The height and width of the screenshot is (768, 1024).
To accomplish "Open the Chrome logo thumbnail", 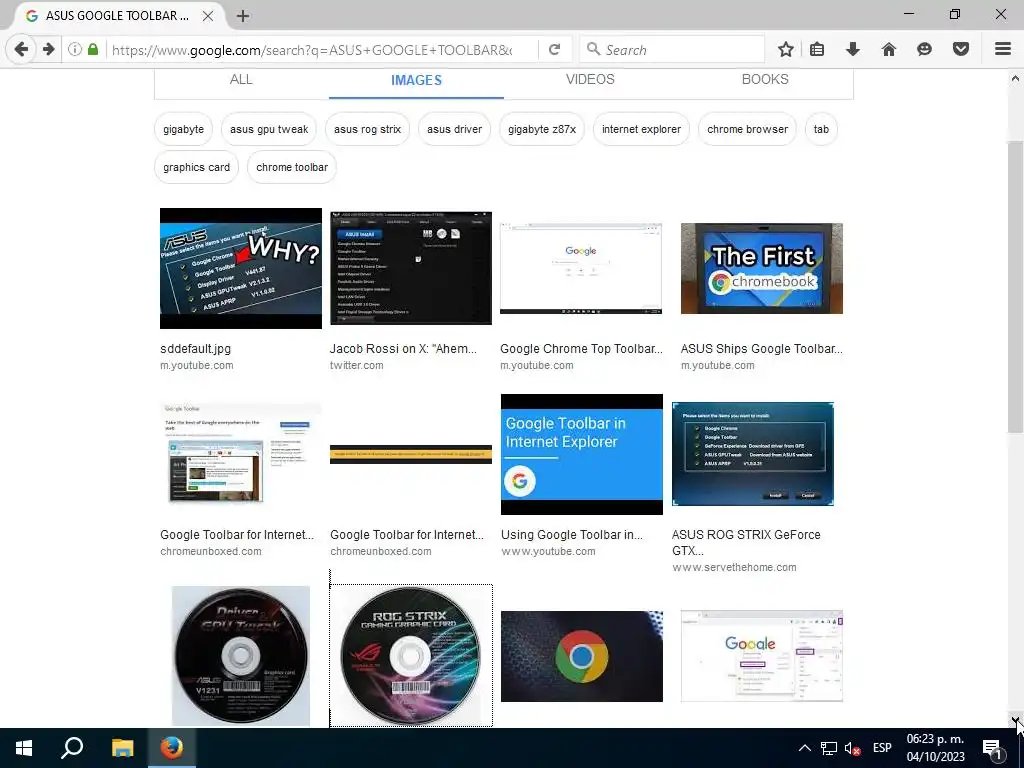I will 582,656.
